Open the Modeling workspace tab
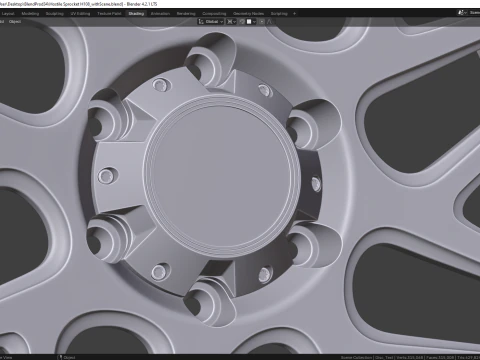480x360 pixels. (30, 14)
